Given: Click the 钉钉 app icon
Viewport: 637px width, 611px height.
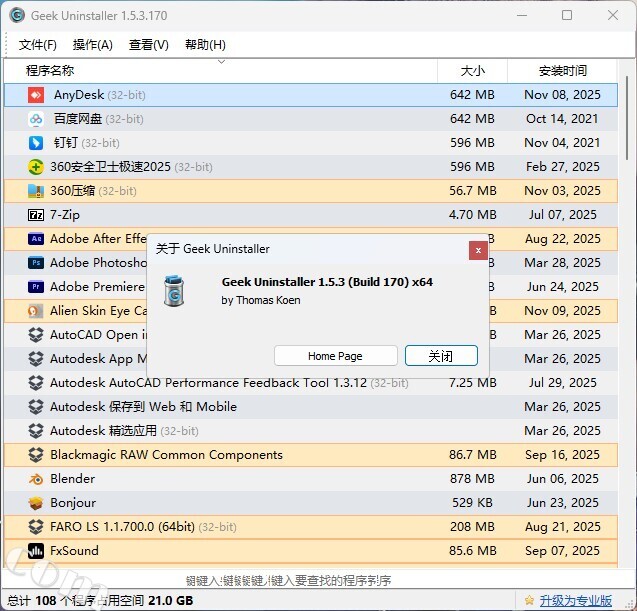Looking at the screenshot, I should [x=36, y=143].
